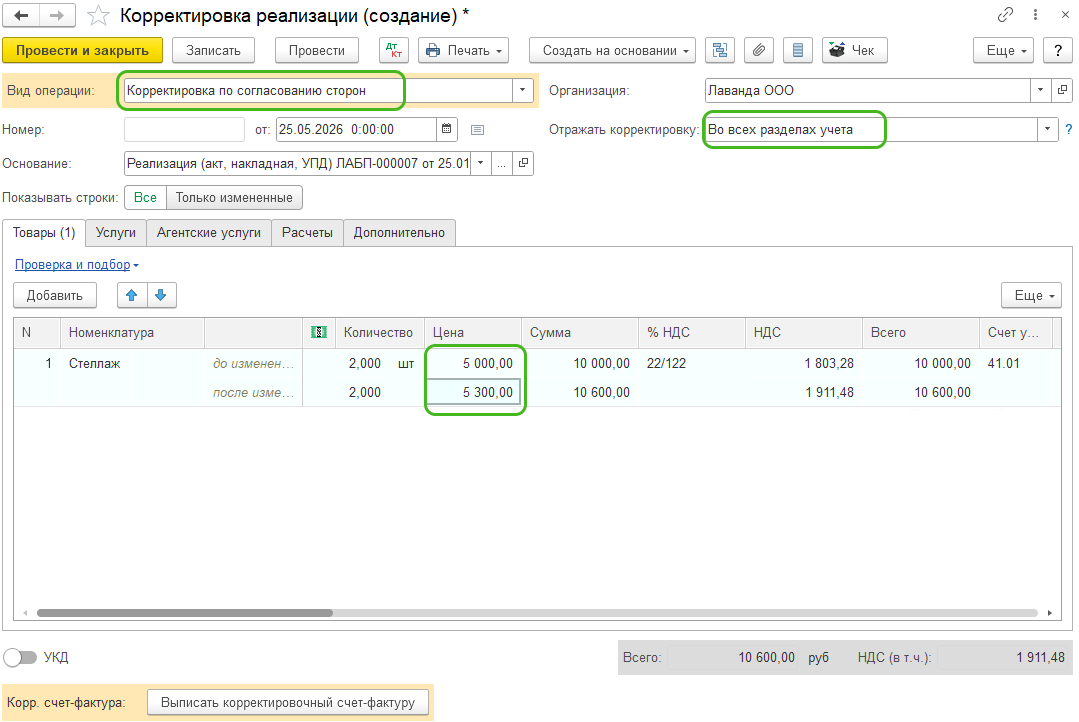
Task: Click Провести button
Action: [x=317, y=50]
